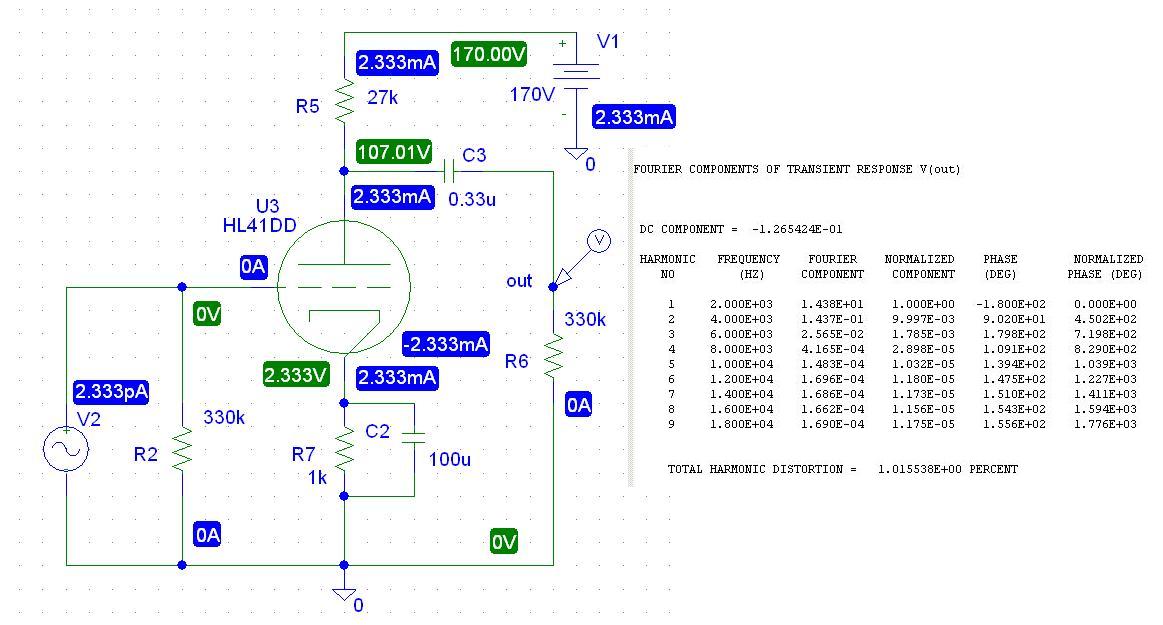Image resolution: width=1163 pixels, height=625 pixels.
Task: Click the V2 AC voltage source symbol
Action: tap(66, 449)
